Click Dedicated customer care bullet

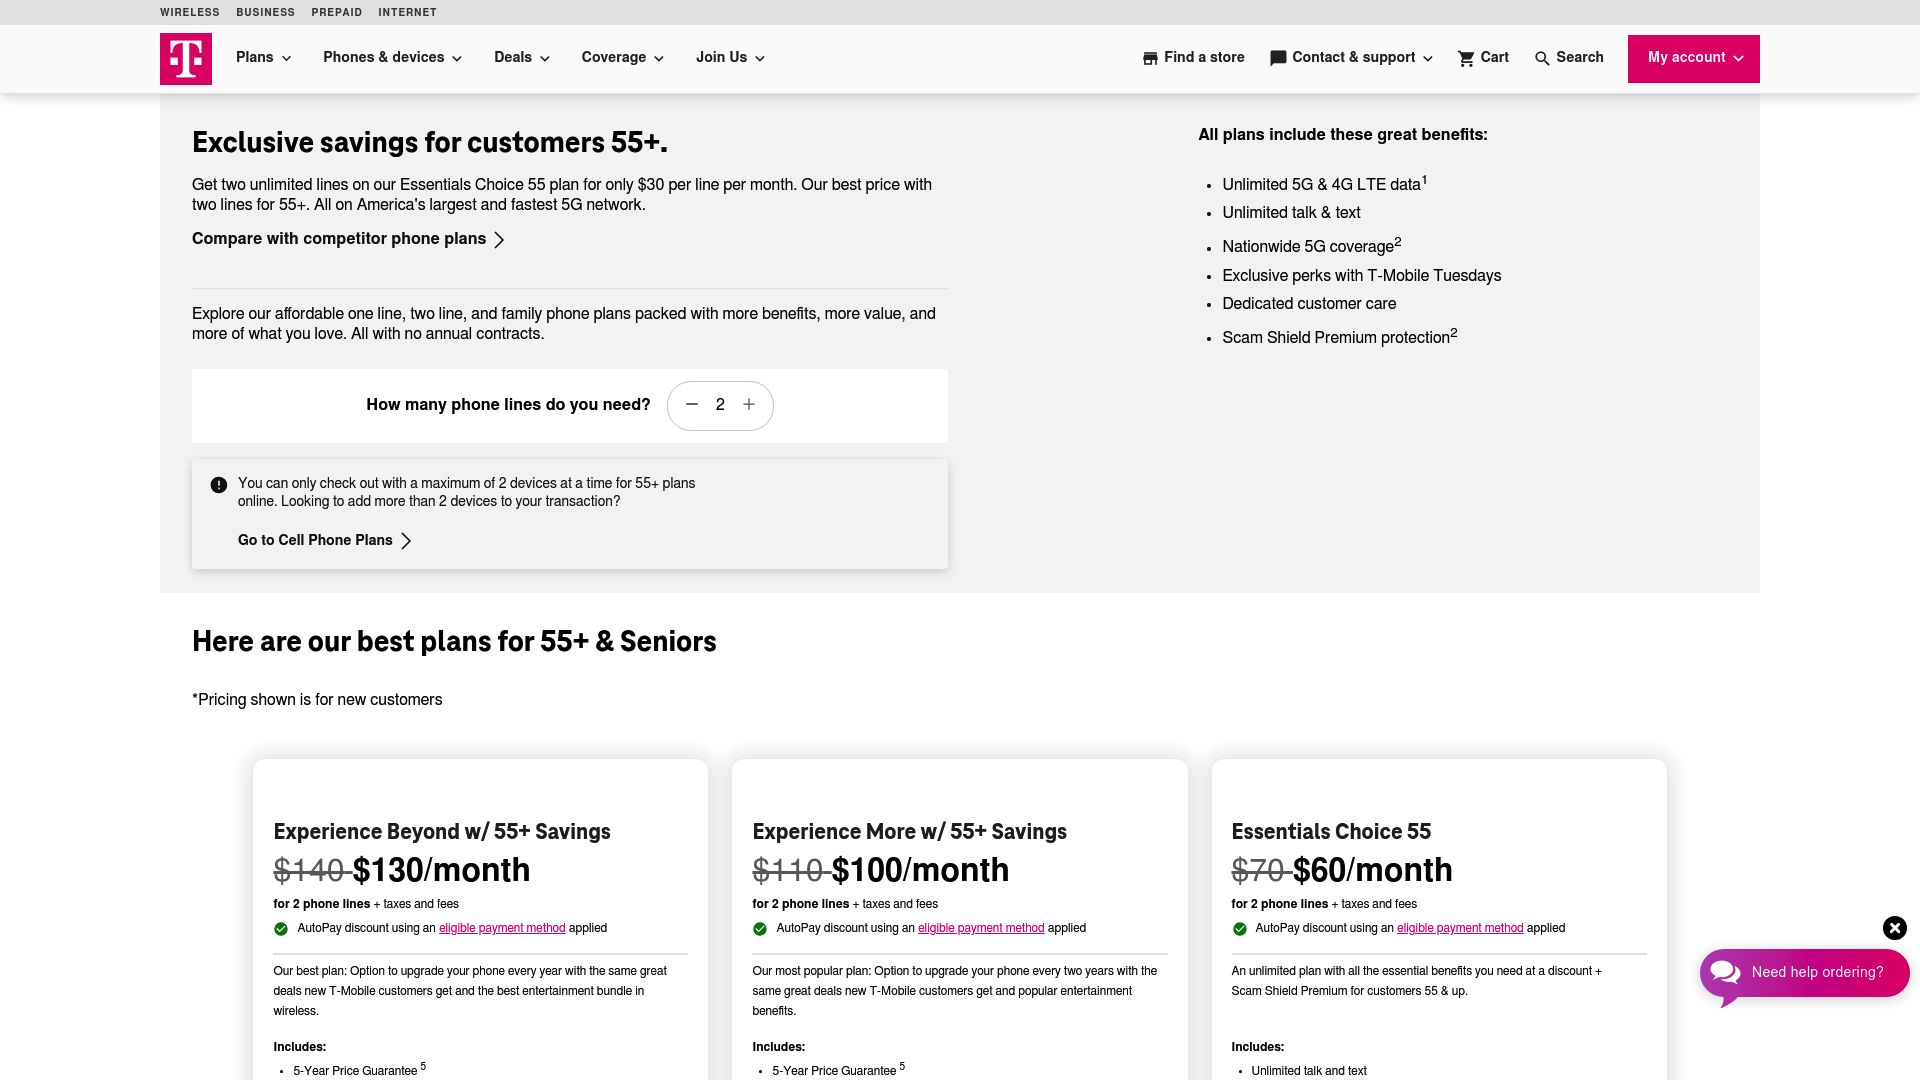[x=1309, y=304]
